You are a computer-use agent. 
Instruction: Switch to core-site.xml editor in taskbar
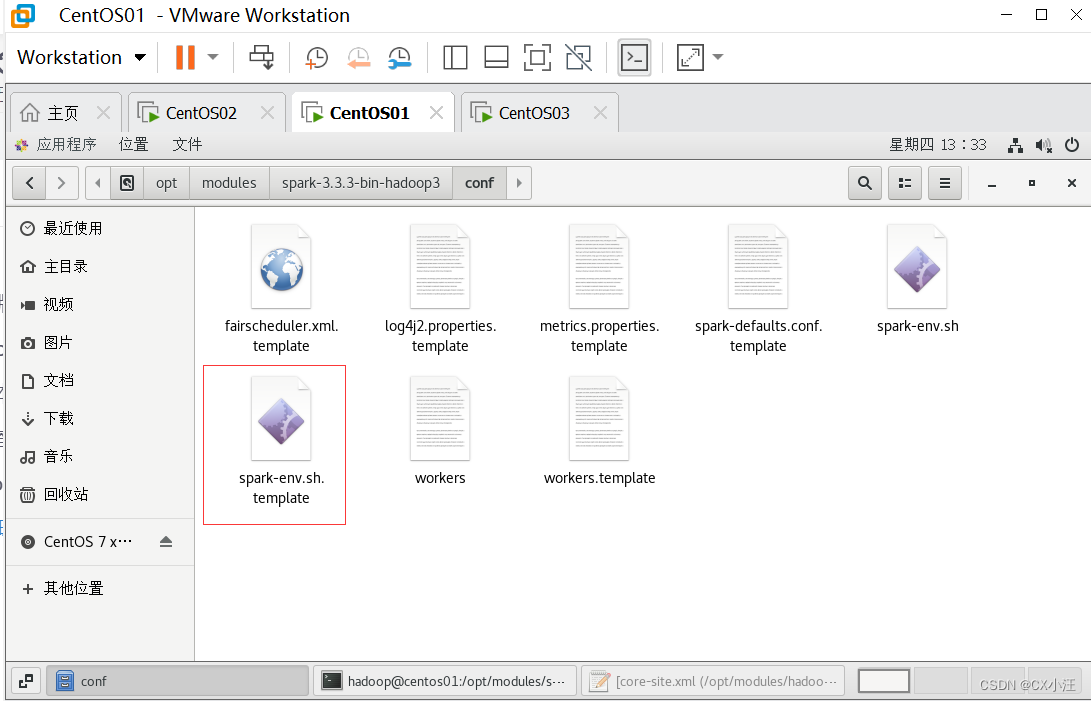[713, 681]
